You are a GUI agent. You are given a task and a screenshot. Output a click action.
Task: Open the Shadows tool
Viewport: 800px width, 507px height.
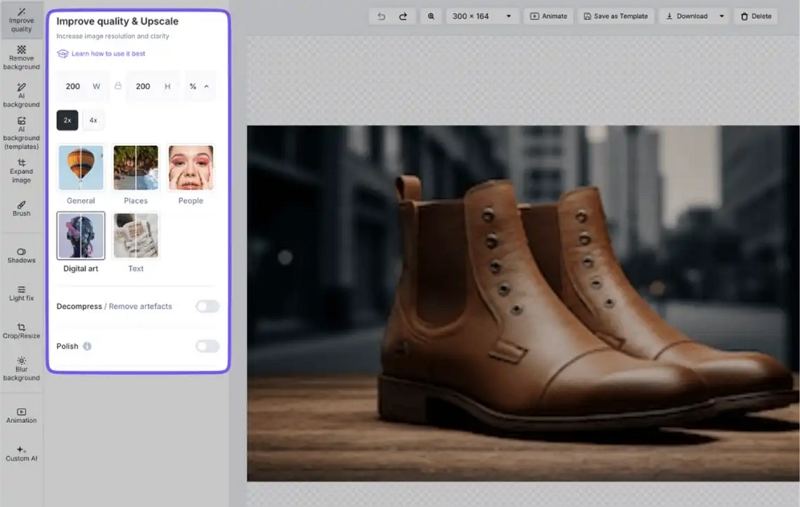point(21,256)
